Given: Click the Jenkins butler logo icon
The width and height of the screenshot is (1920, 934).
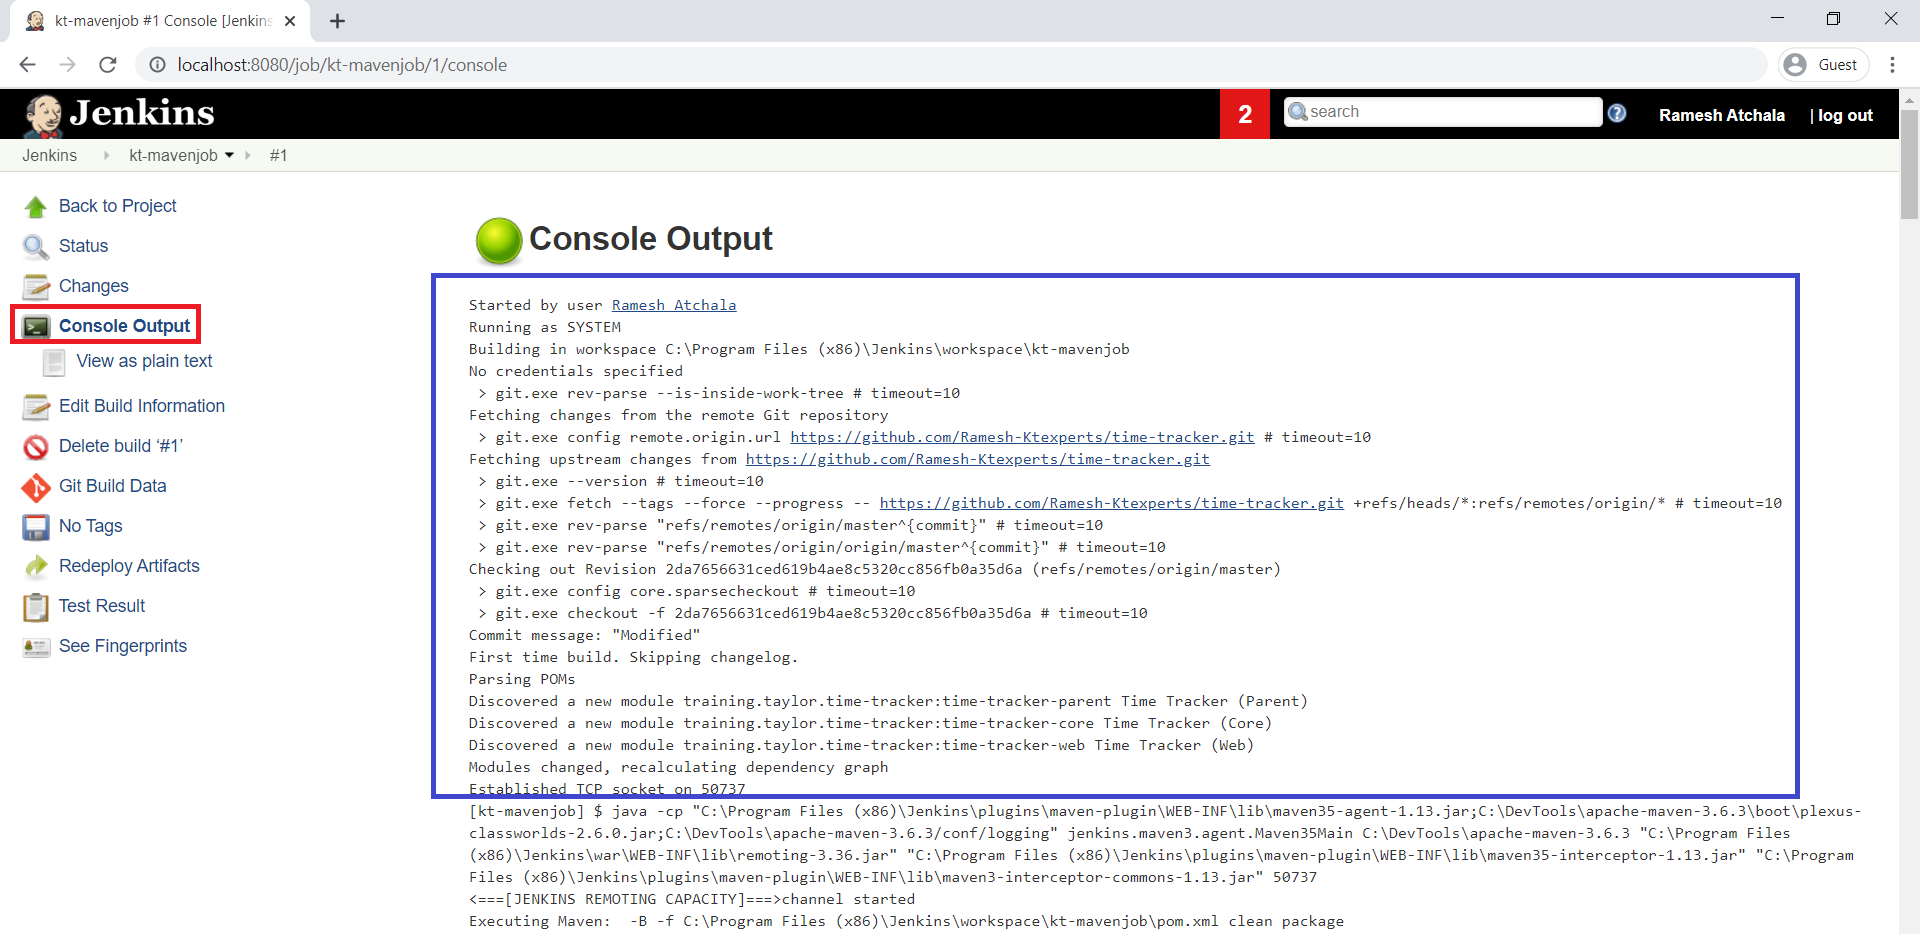Looking at the screenshot, I should [42, 116].
